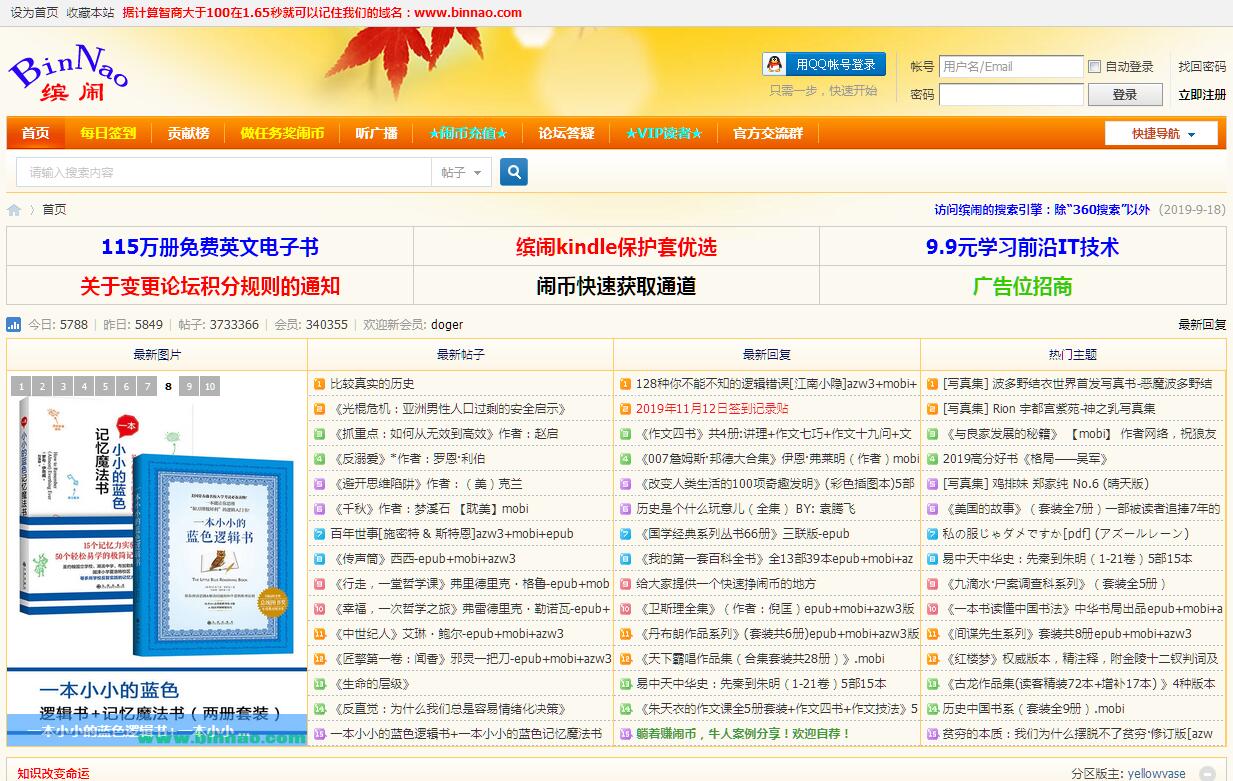Switch carousel to slide 1
This screenshot has height=781, width=1233.
pyautogui.click(x=21, y=387)
